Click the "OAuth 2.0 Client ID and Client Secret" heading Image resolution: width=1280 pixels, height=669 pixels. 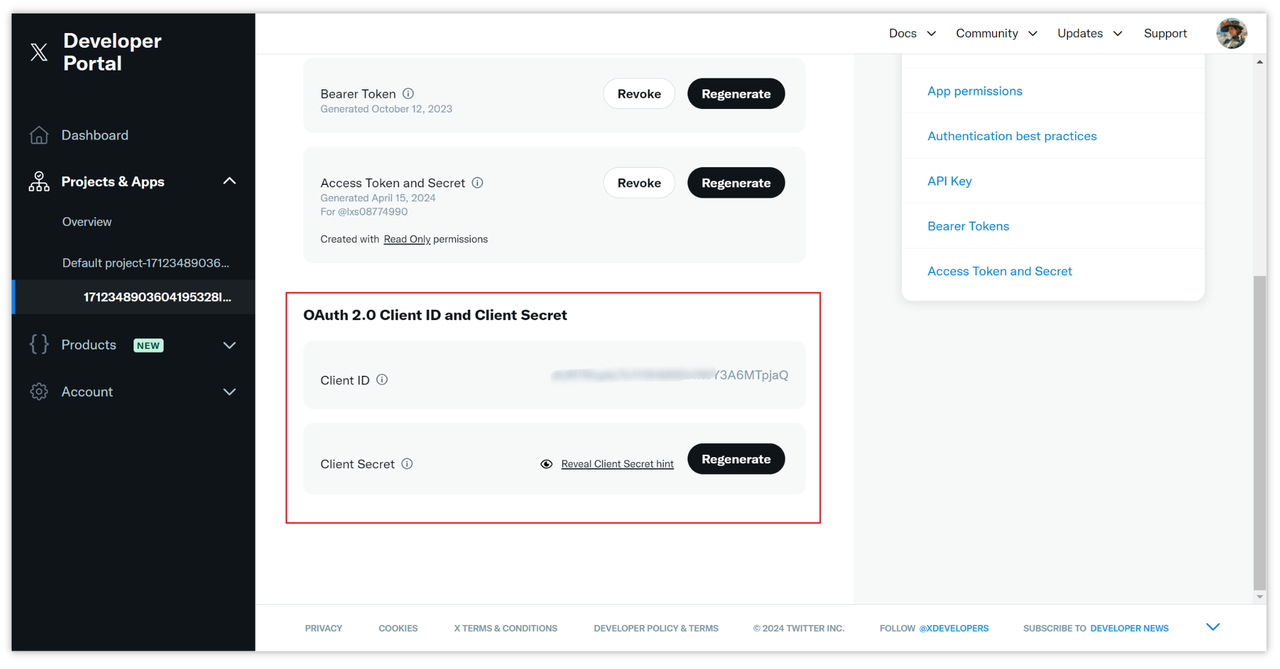(x=435, y=315)
